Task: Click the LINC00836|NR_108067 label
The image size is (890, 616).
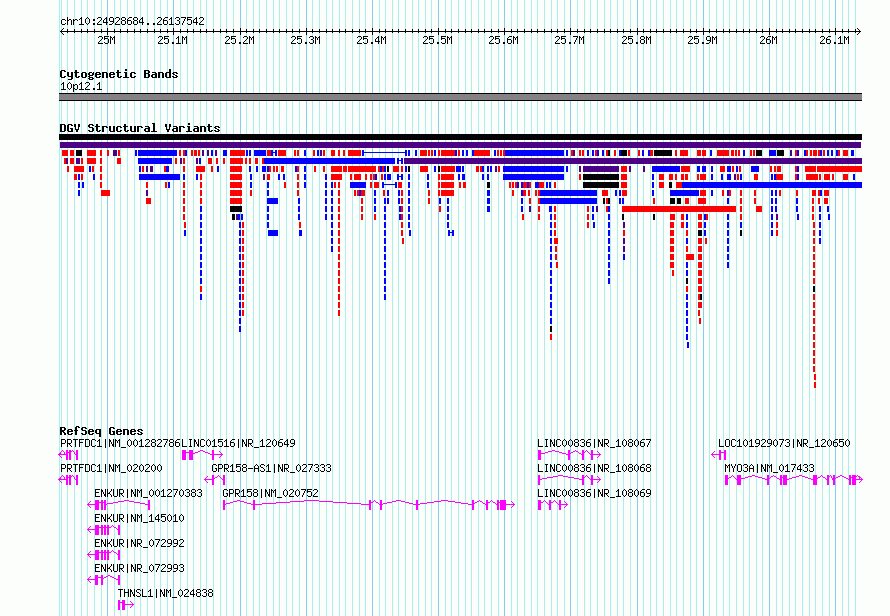Action: click(x=594, y=443)
